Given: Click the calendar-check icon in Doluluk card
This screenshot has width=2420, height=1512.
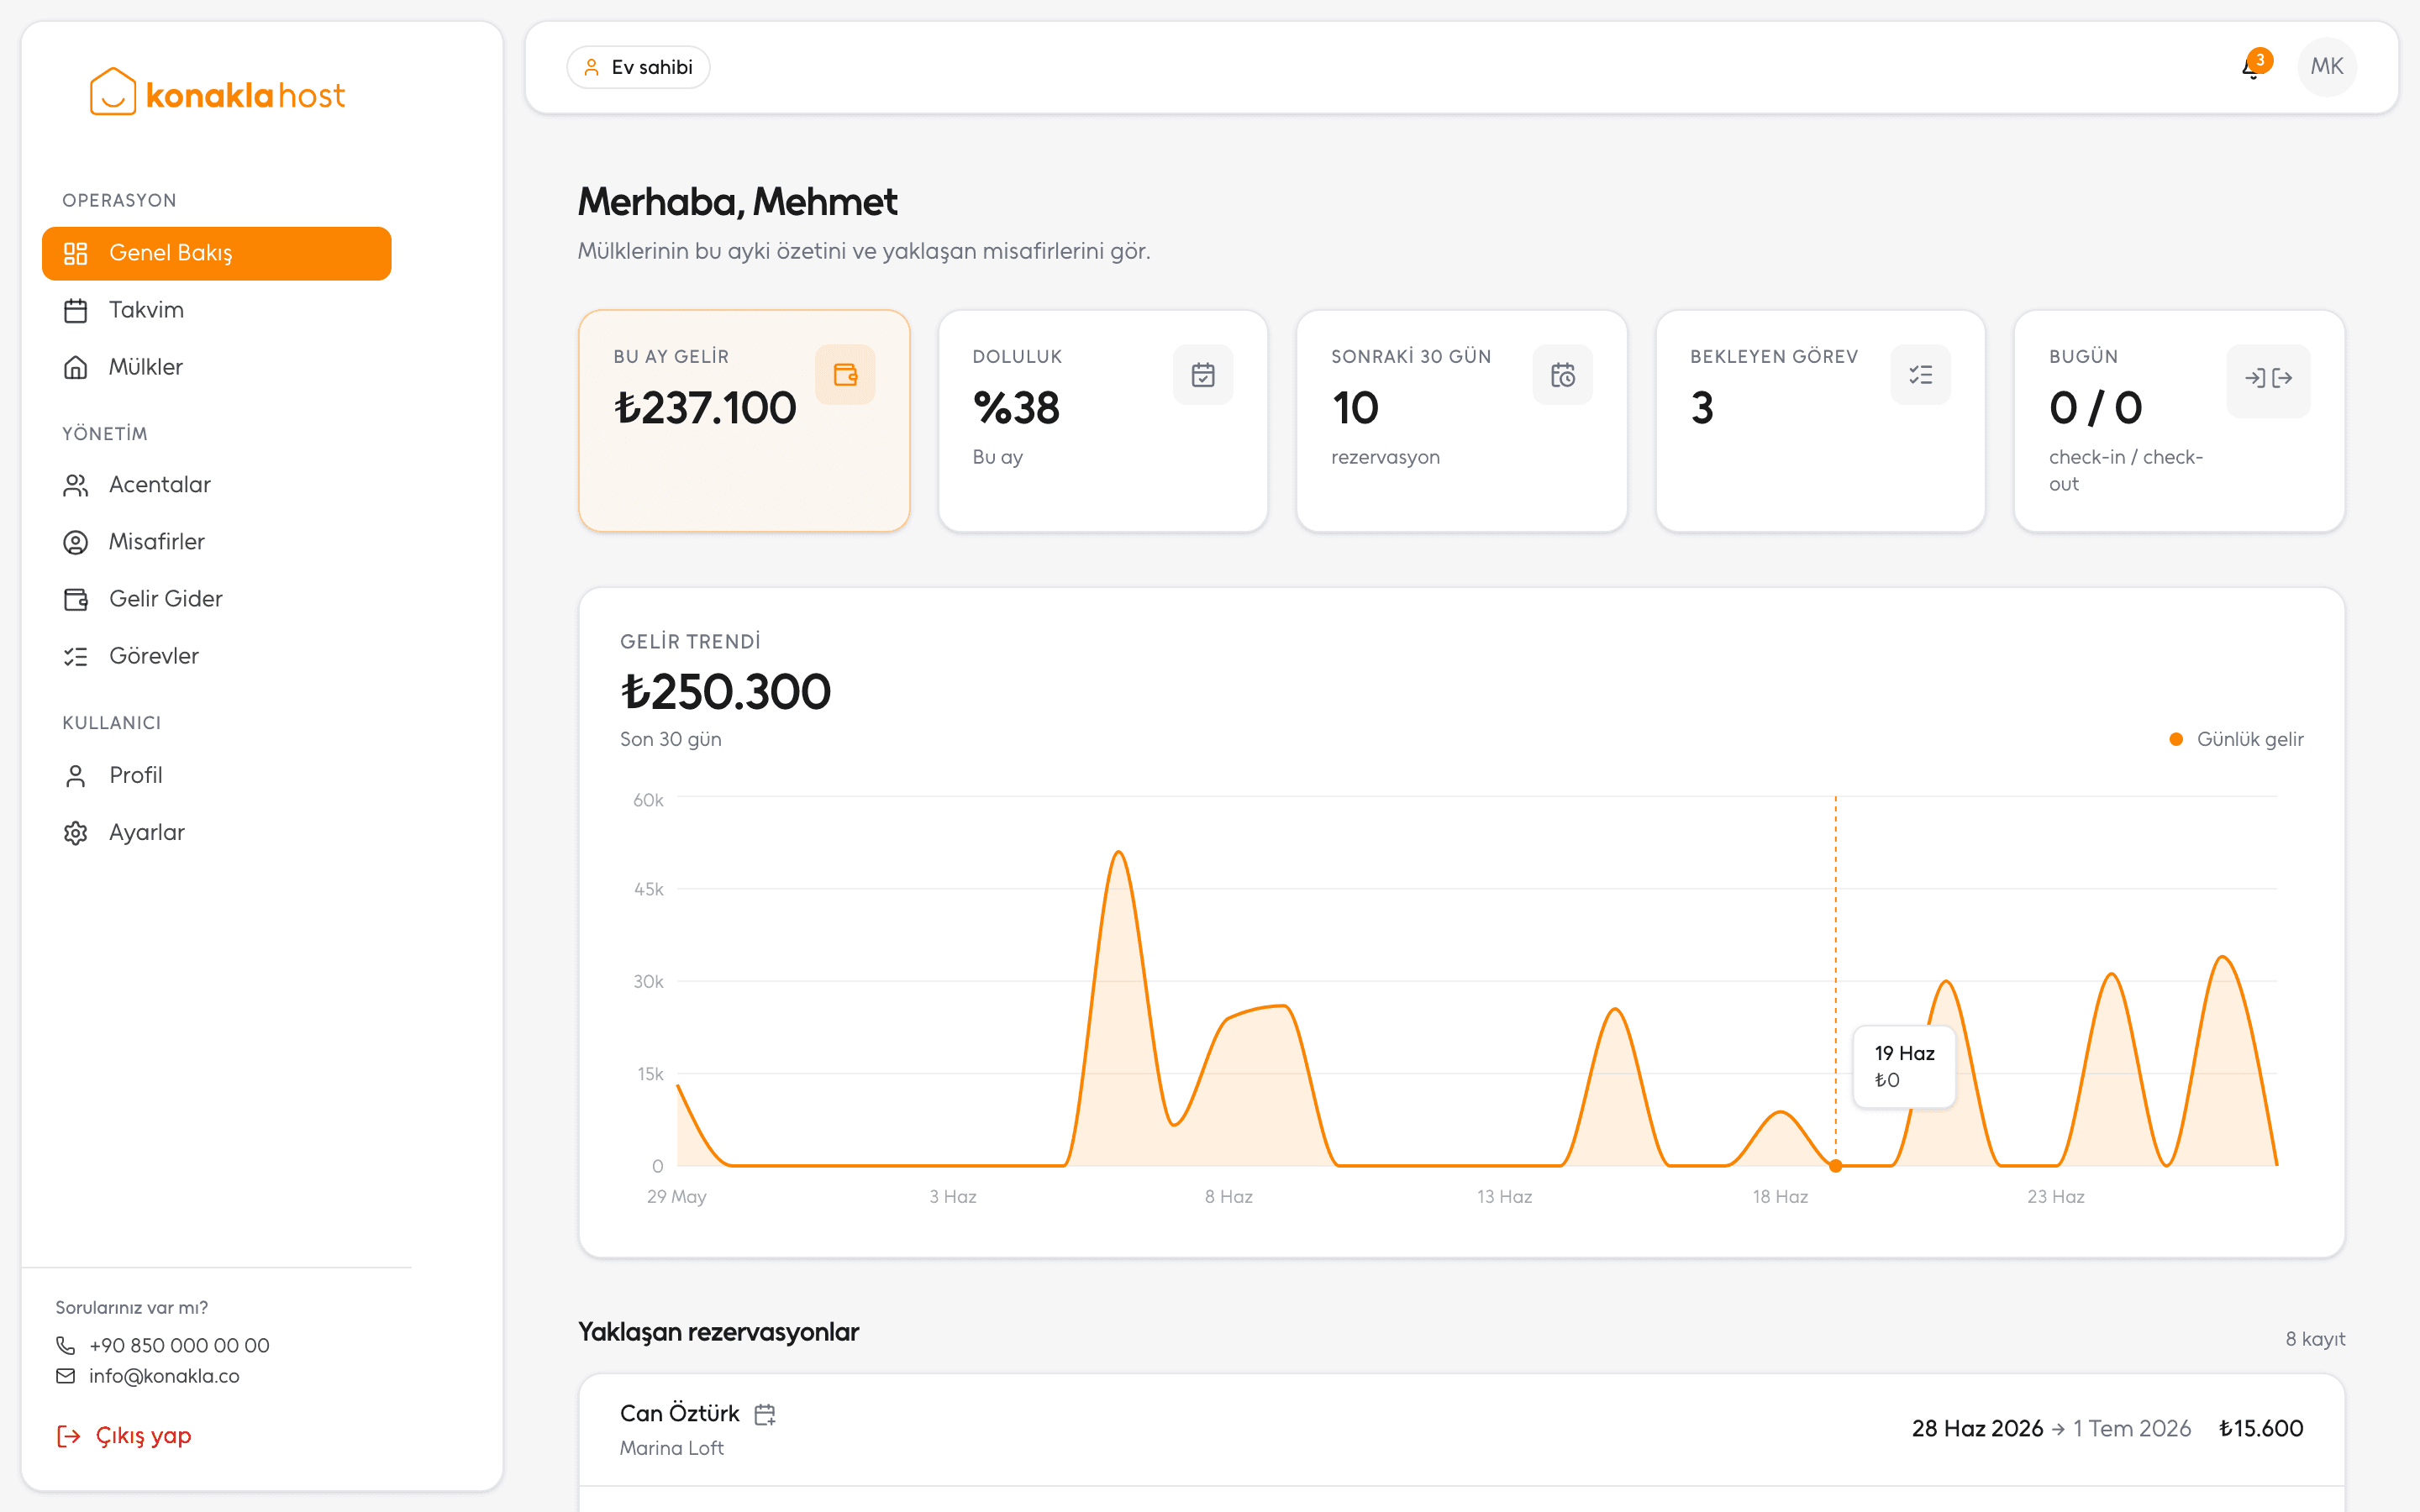Looking at the screenshot, I should (1203, 375).
